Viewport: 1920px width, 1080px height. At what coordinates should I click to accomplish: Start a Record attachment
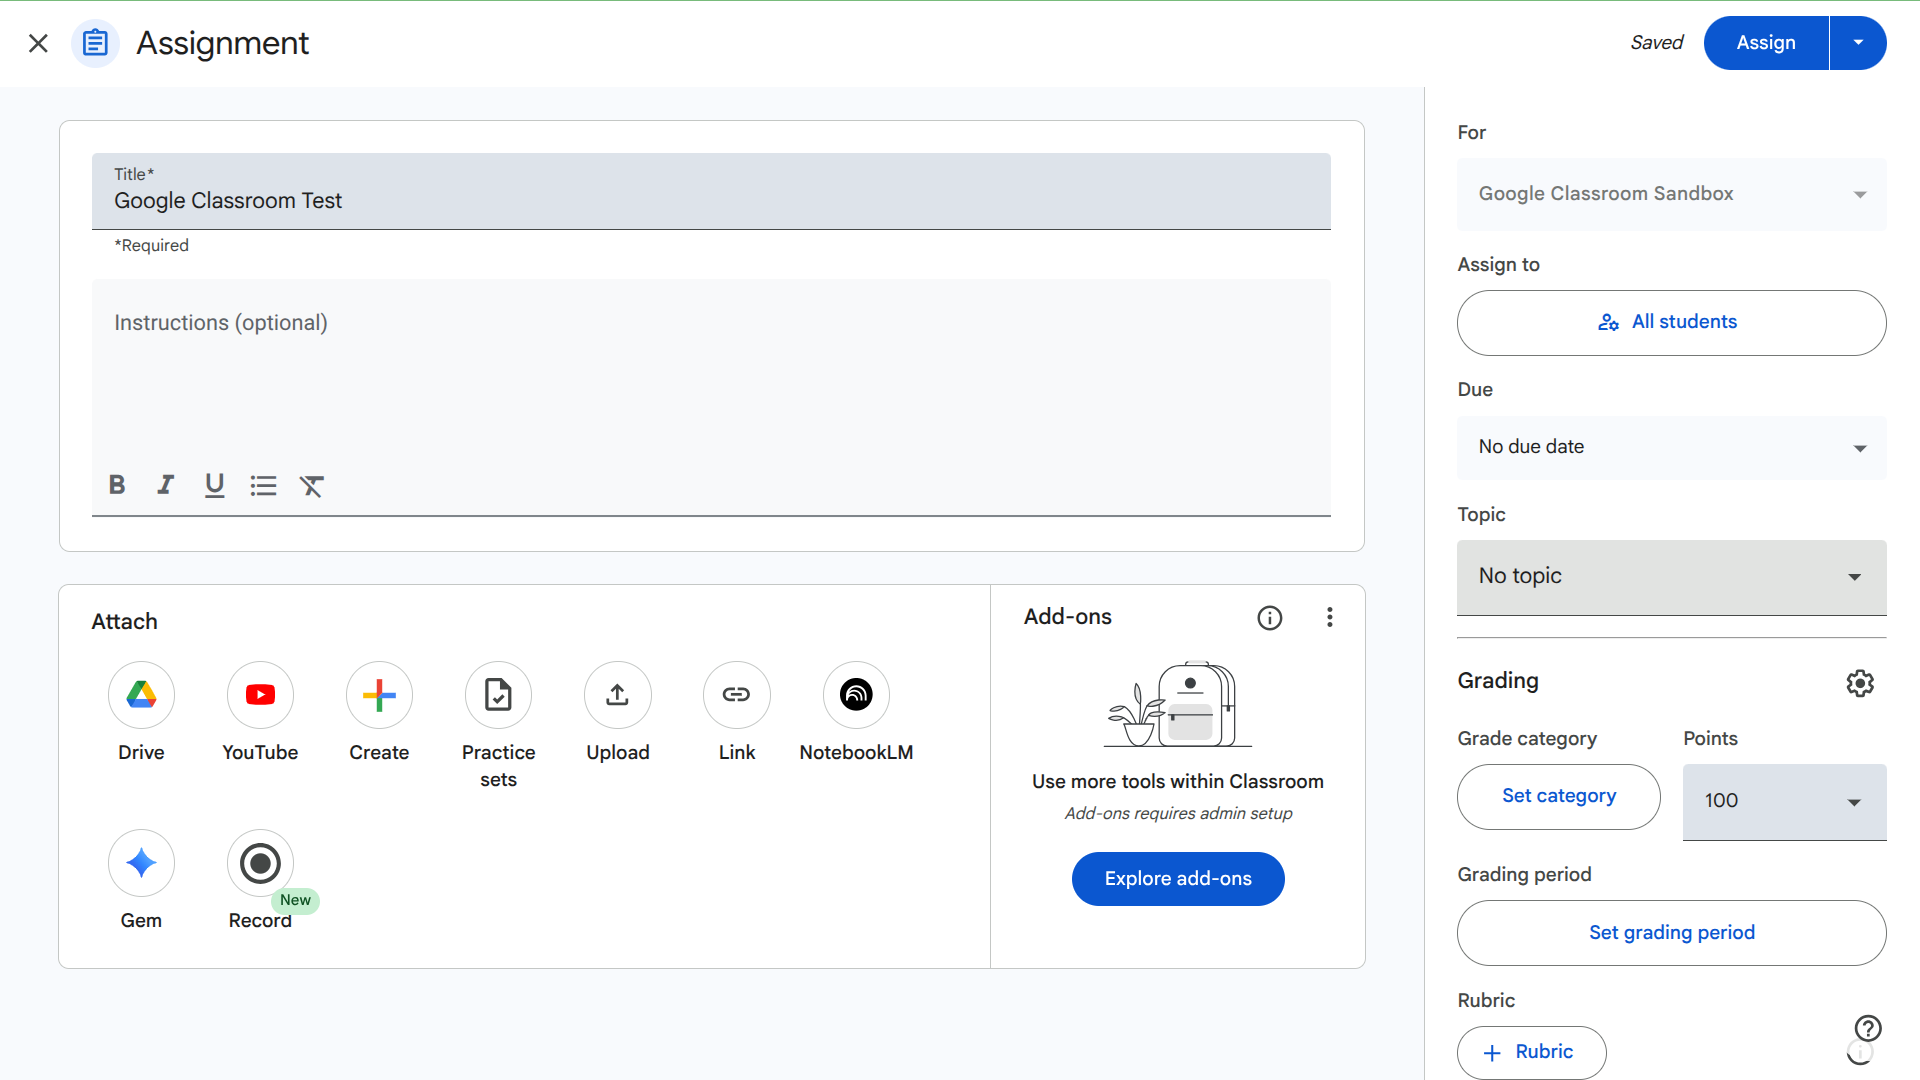tap(260, 863)
